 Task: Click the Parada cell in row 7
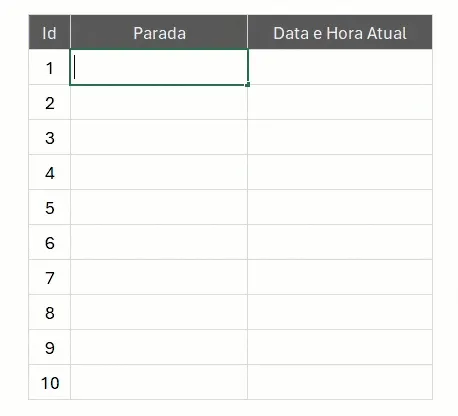[159, 277]
